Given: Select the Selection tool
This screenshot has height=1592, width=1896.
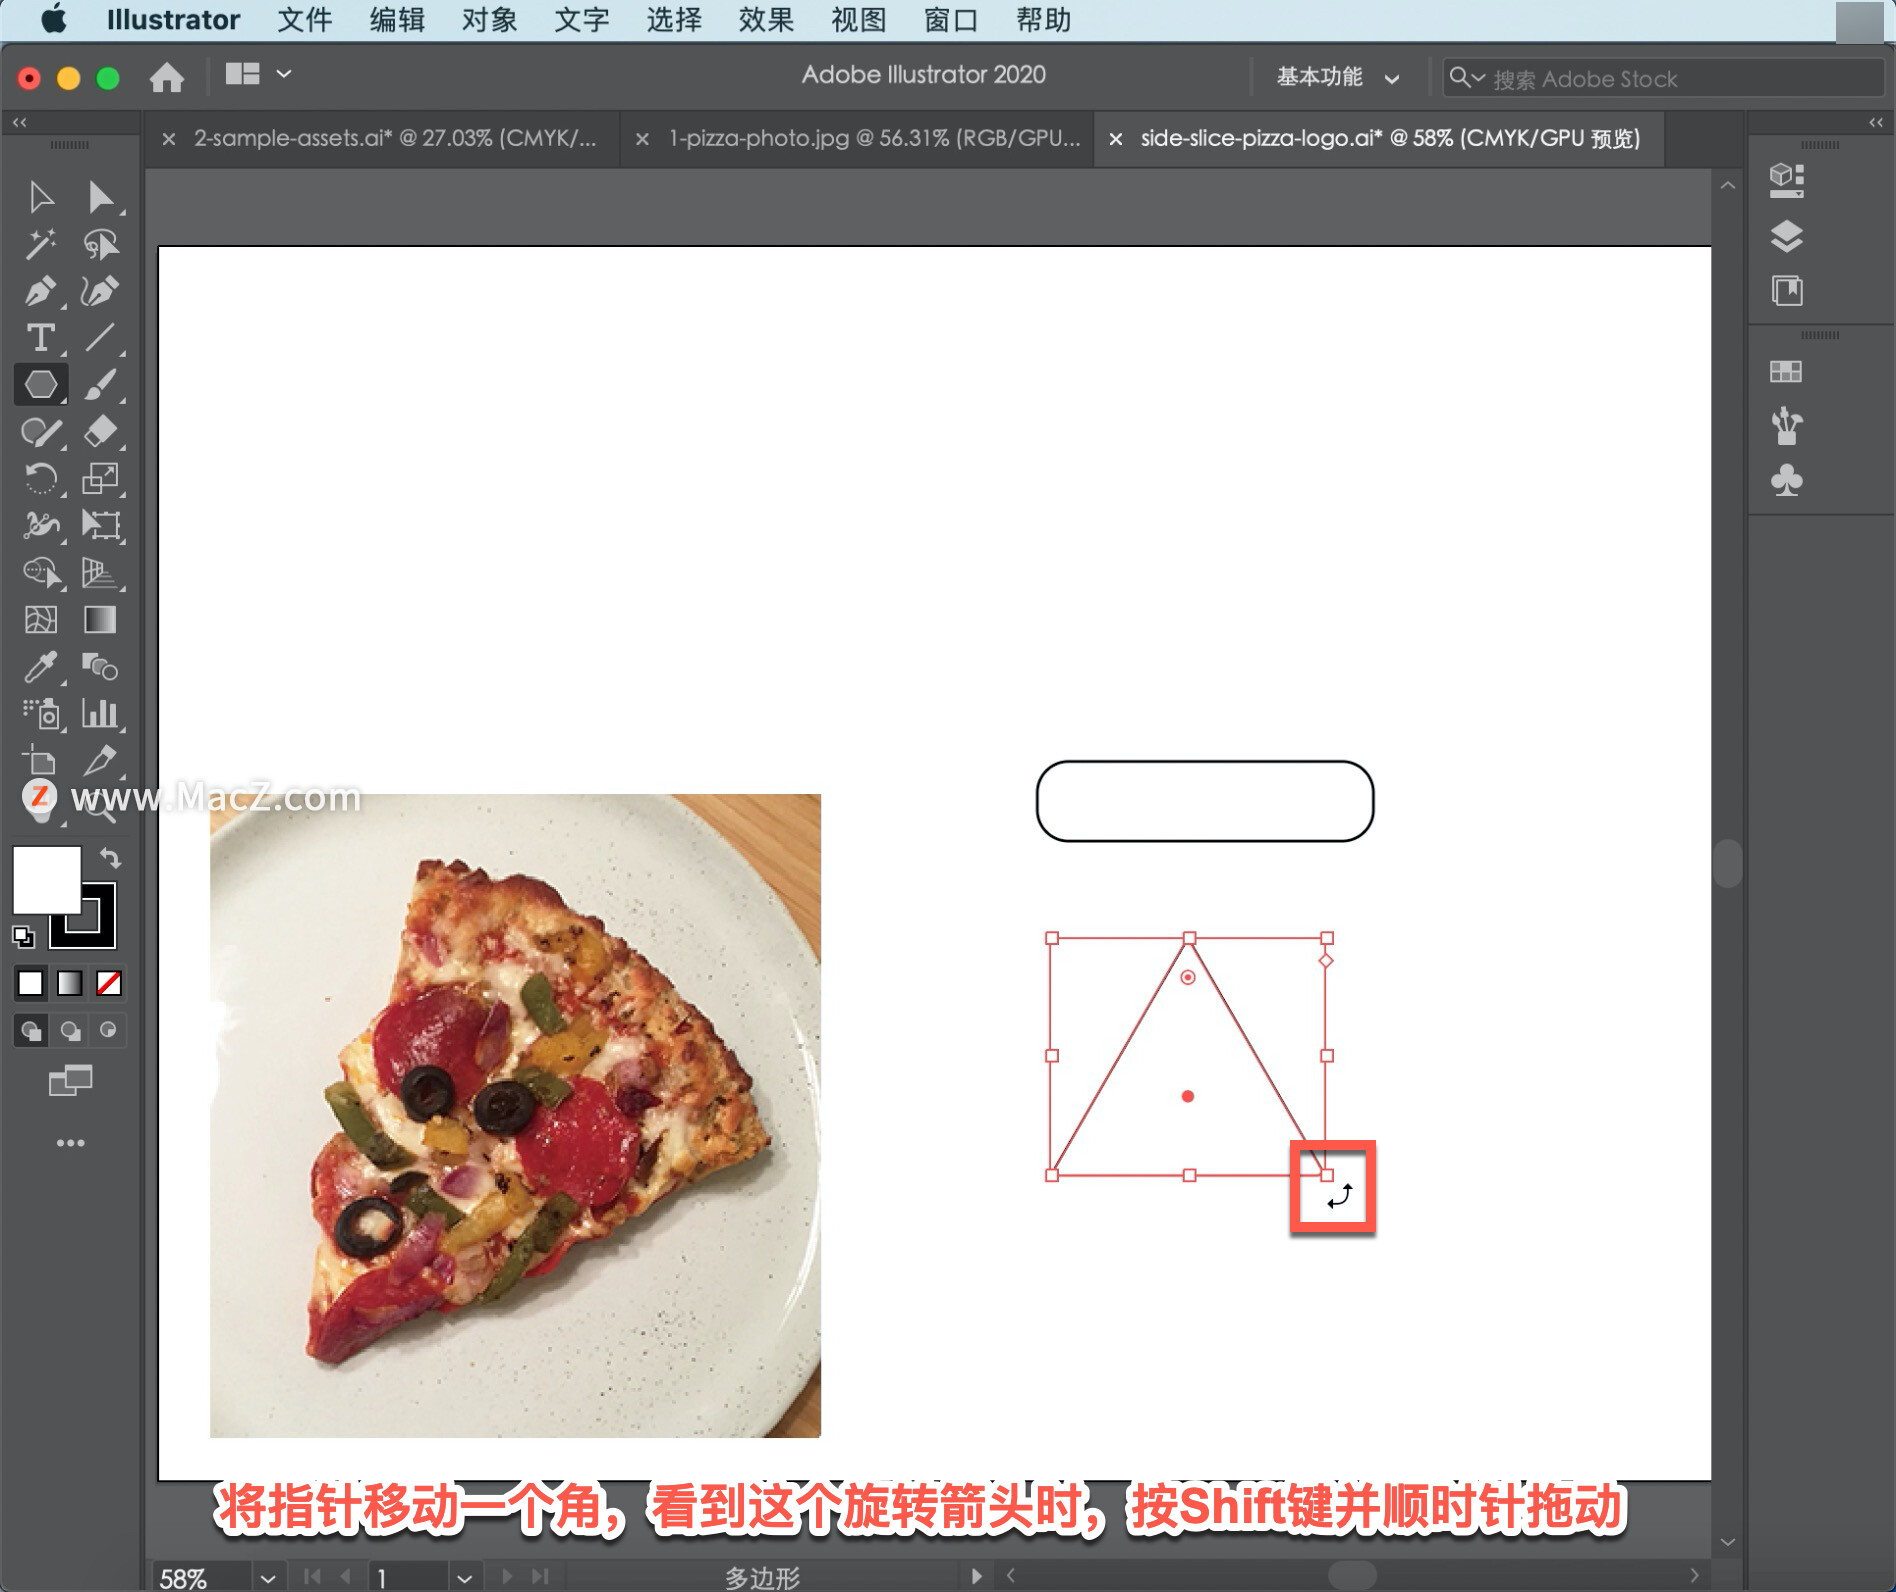Looking at the screenshot, I should pos(41,197).
